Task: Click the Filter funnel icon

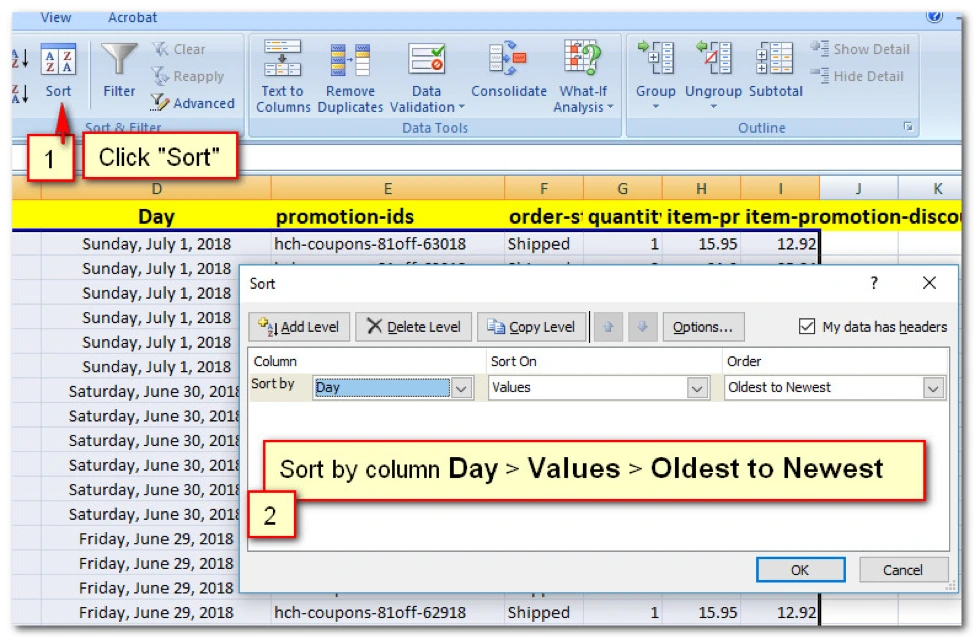Action: coord(119,62)
